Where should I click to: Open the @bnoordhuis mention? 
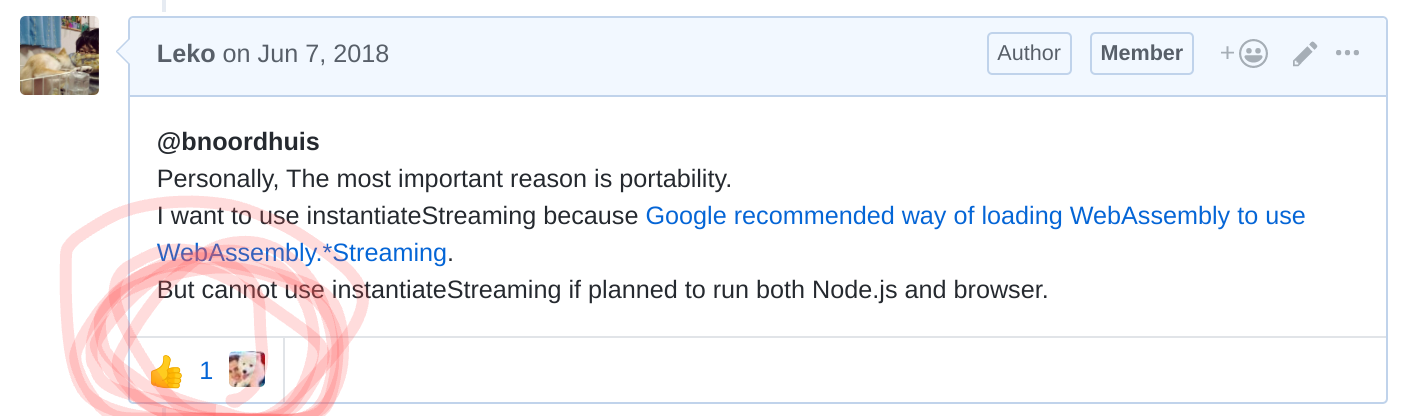(238, 143)
